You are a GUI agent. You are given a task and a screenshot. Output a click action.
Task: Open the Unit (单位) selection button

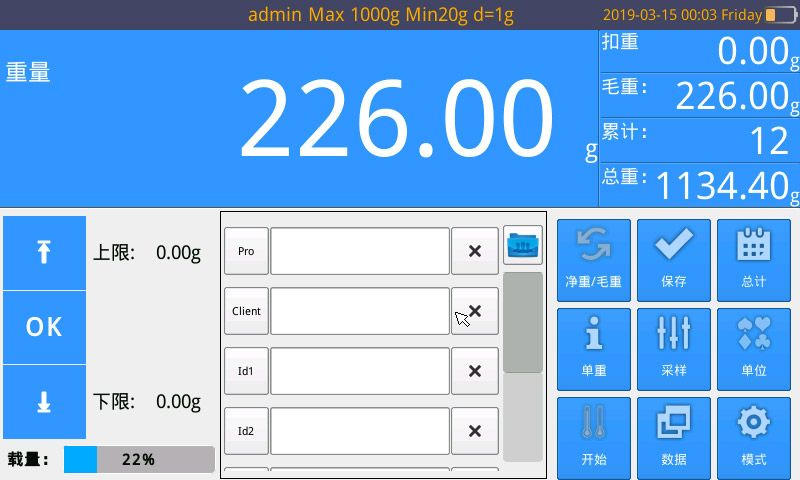coord(753,348)
